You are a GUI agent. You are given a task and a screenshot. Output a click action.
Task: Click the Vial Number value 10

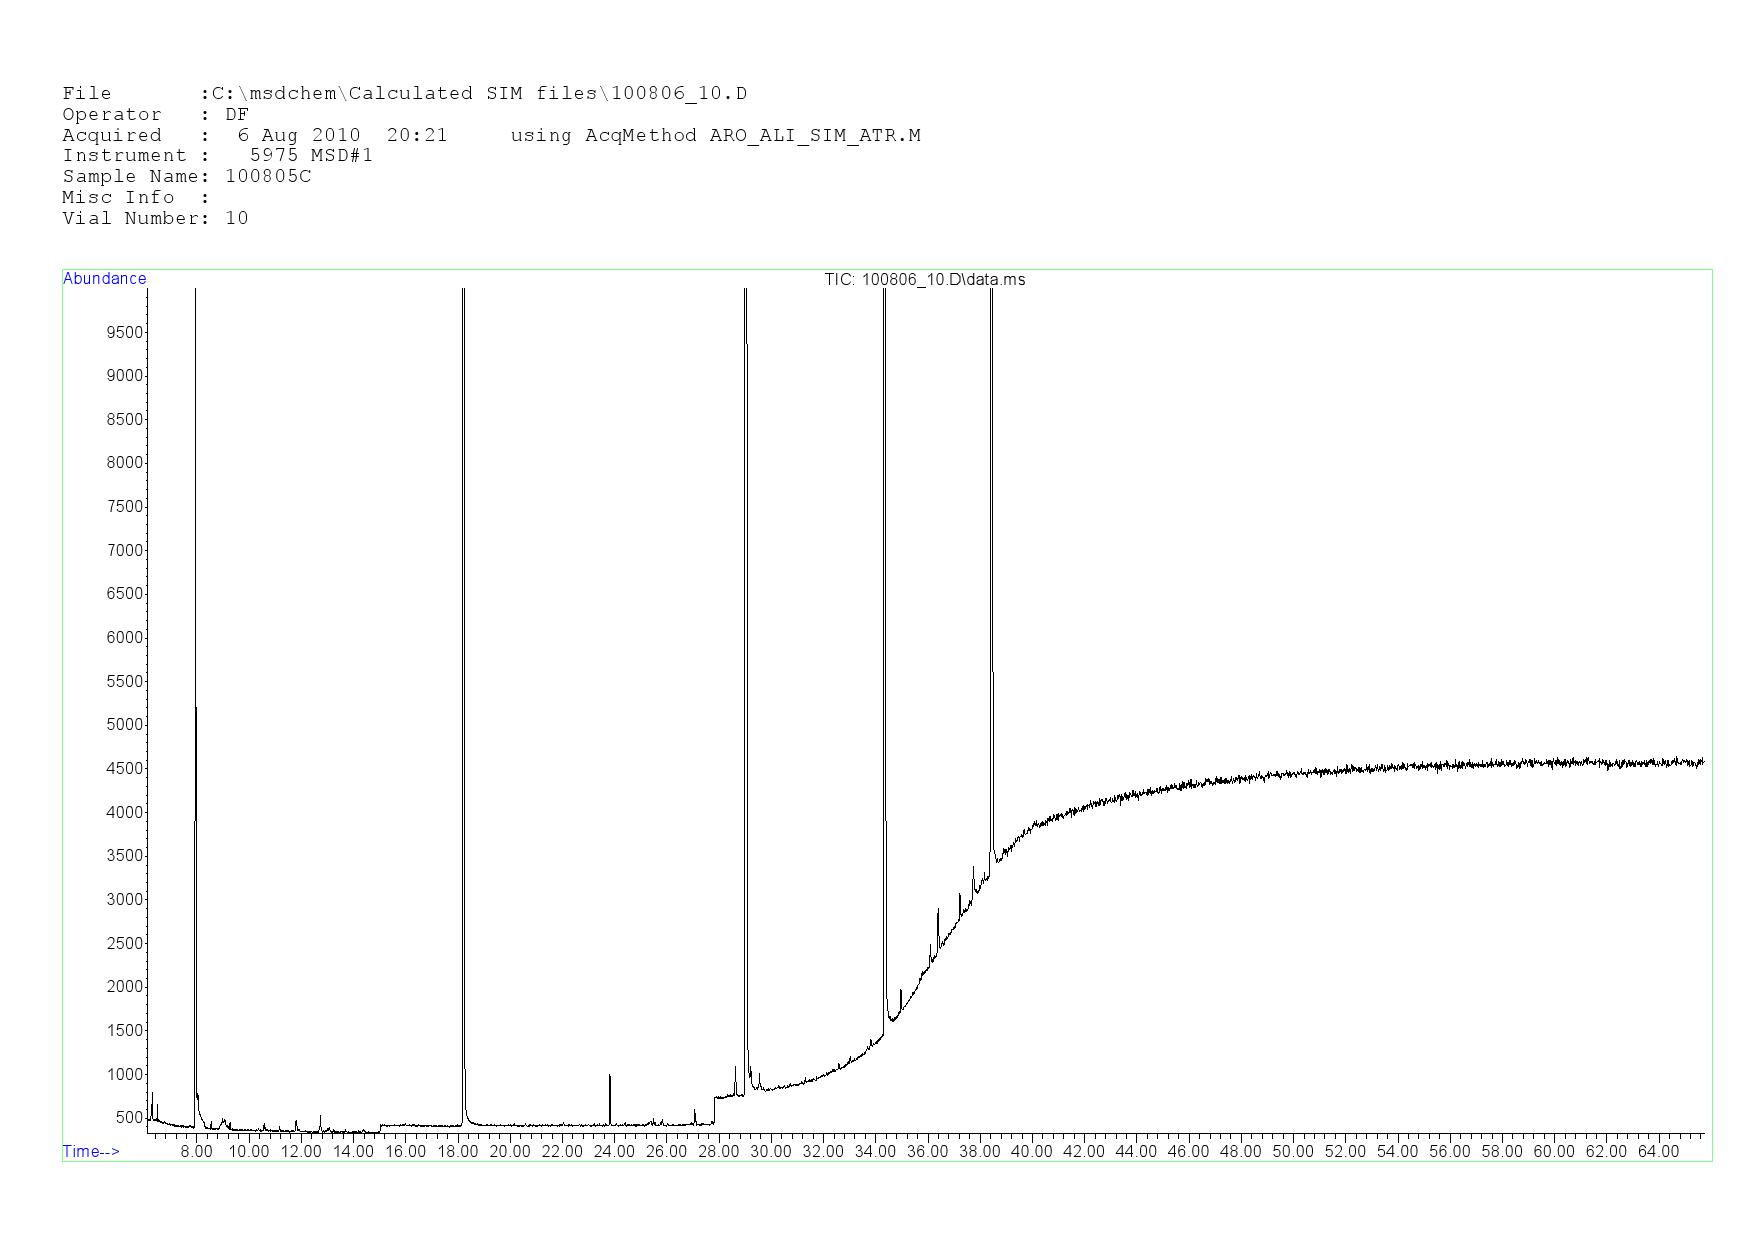tap(237, 219)
